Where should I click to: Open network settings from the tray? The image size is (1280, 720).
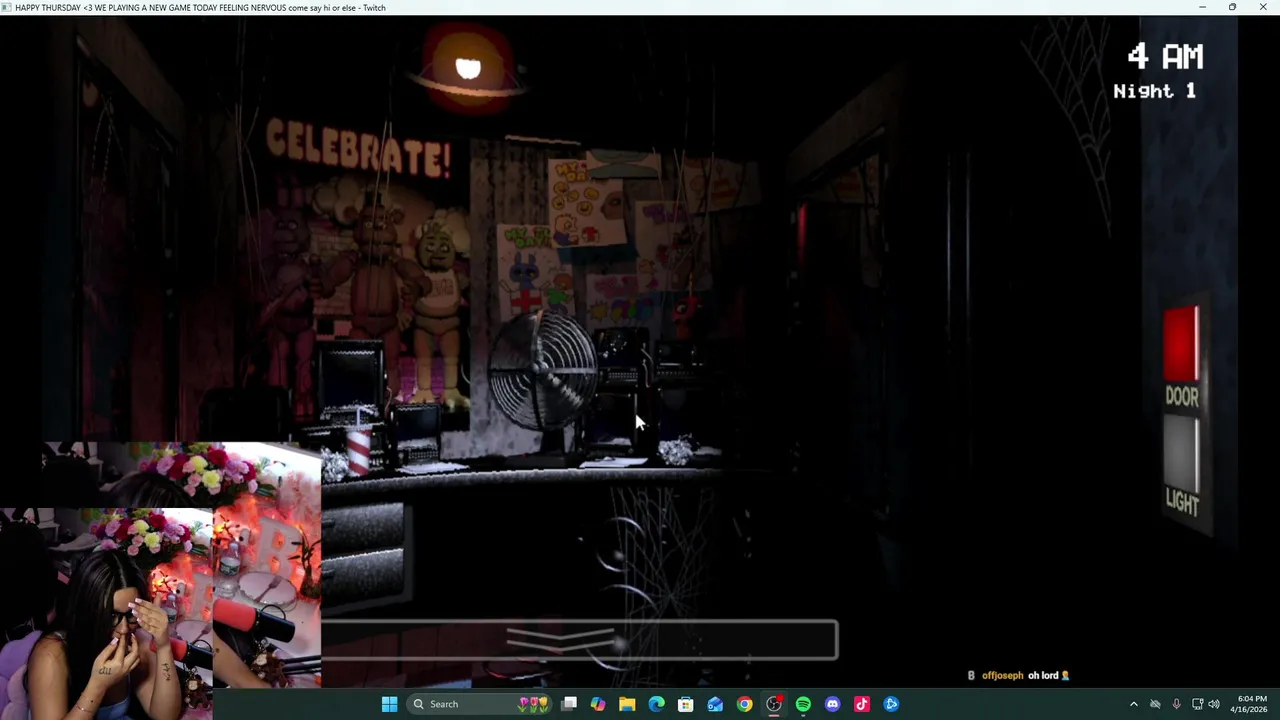pyautogui.click(x=1197, y=704)
